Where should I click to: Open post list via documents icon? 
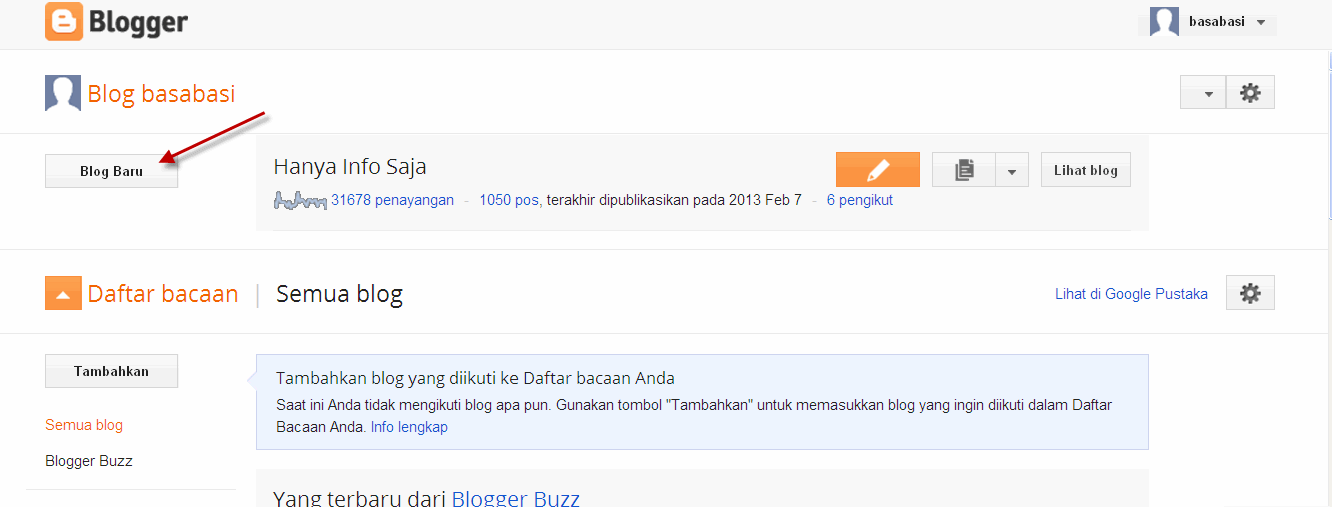[x=964, y=170]
